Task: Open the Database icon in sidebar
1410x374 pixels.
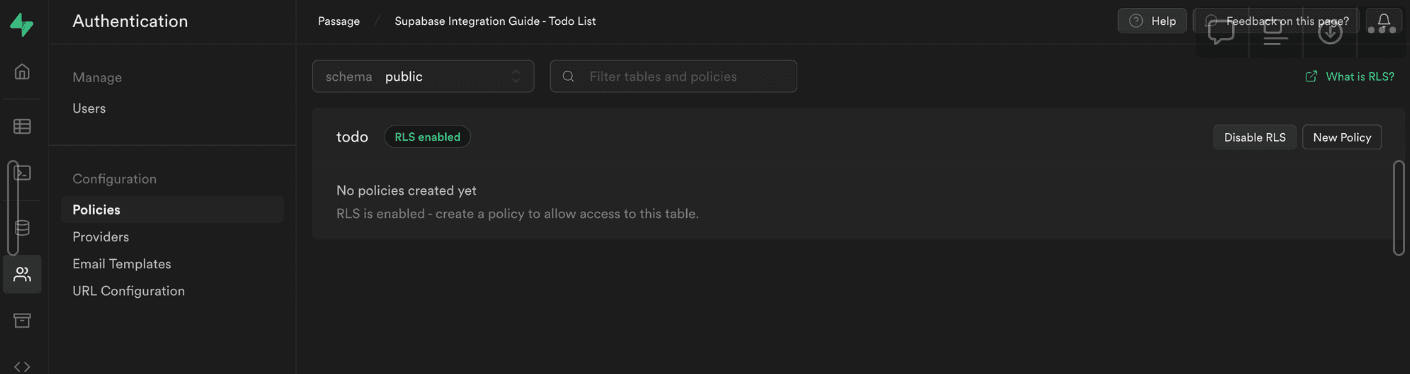Action: 22,227
